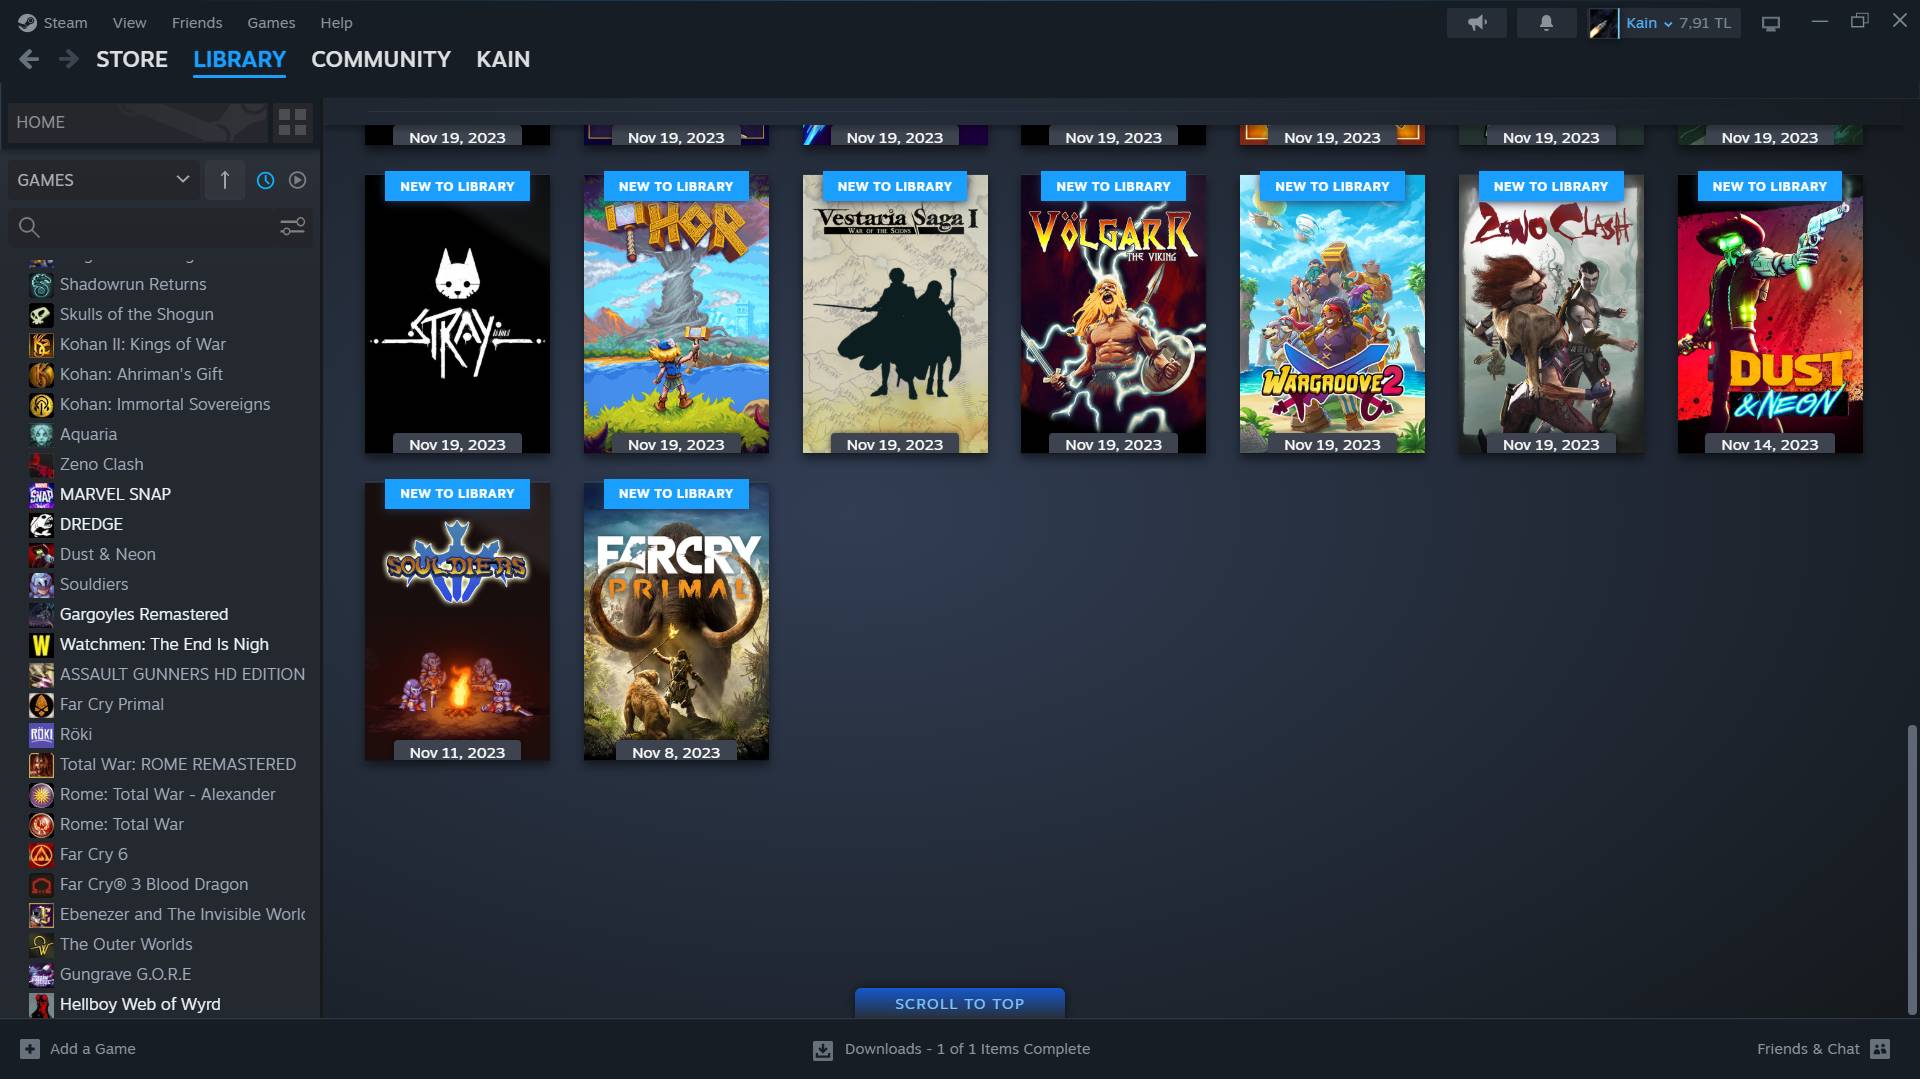Navigate forward with the right arrow
Screen dimensions: 1920x1079
(68, 59)
